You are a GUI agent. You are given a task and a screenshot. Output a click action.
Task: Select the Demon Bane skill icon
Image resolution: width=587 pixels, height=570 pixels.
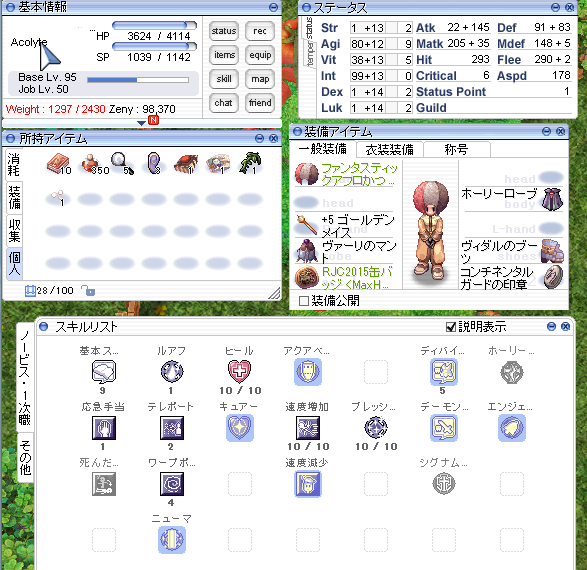444,428
